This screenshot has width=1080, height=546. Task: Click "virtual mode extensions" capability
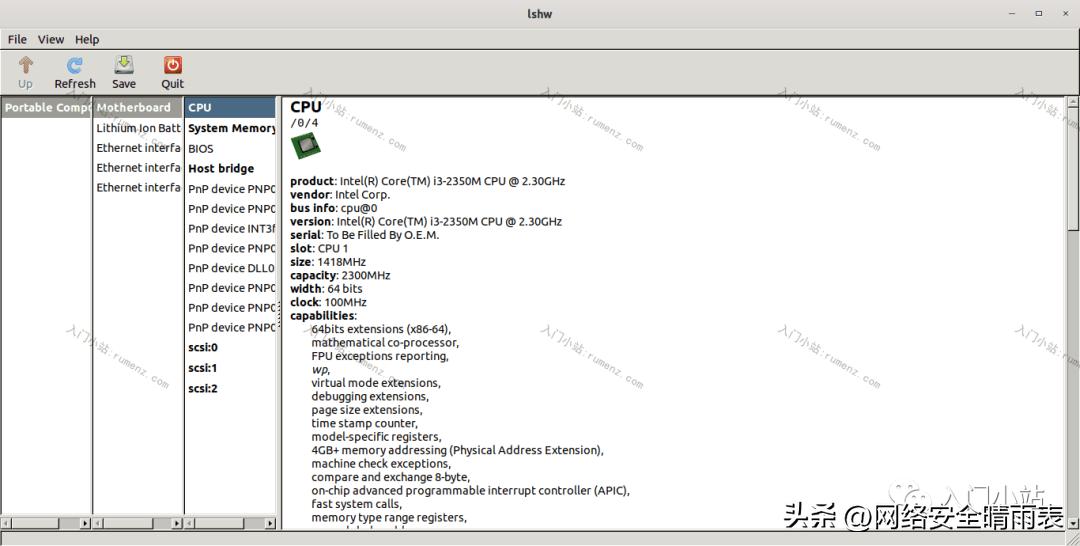[x=376, y=383]
